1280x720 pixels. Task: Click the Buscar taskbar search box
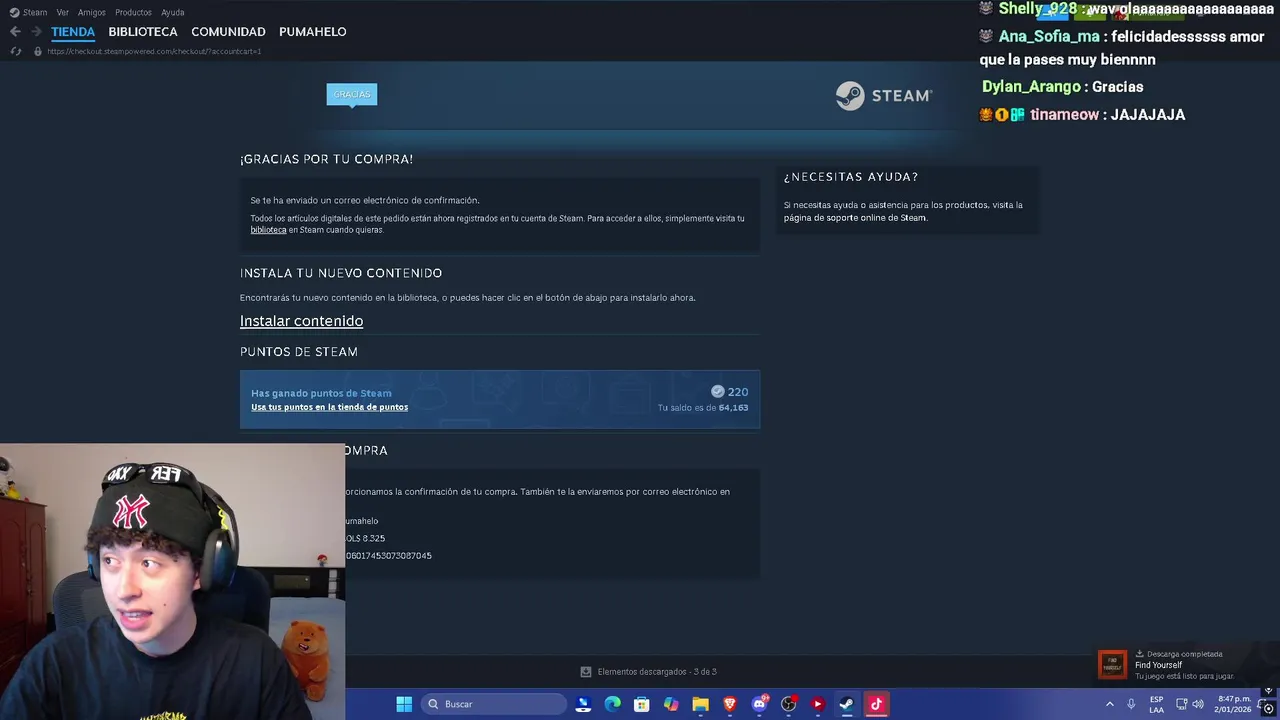pyautogui.click(x=494, y=704)
